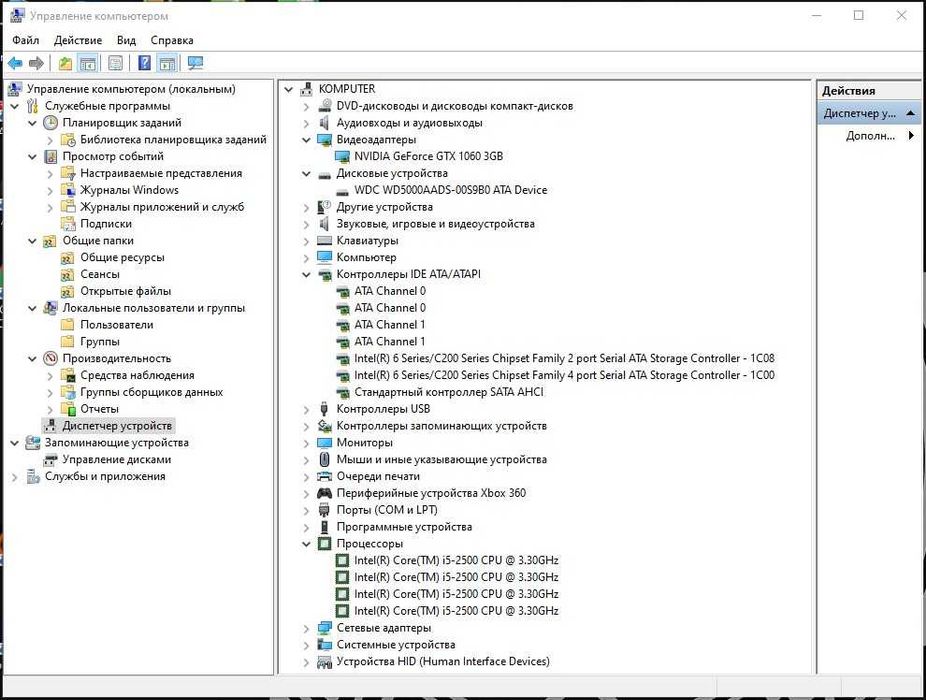Image resolution: width=926 pixels, height=700 pixels.
Task: Collapse the Диспетчер у... section arrow in Действия
Action: (910, 113)
